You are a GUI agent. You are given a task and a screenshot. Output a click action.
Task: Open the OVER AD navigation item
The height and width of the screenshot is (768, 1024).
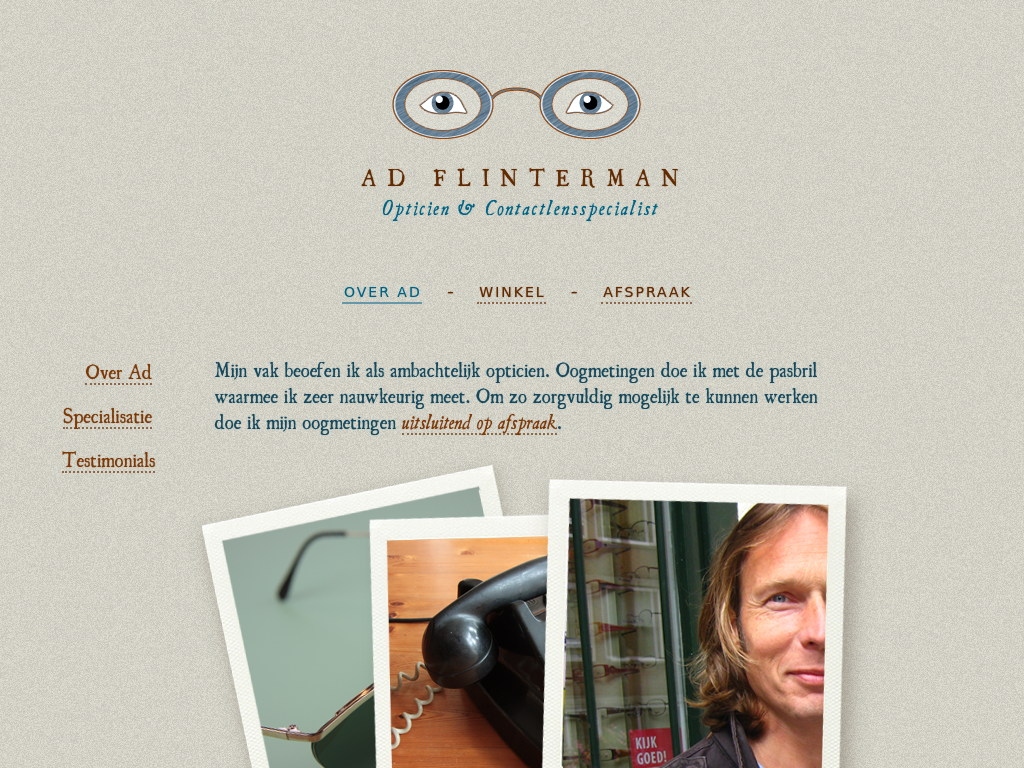click(382, 293)
